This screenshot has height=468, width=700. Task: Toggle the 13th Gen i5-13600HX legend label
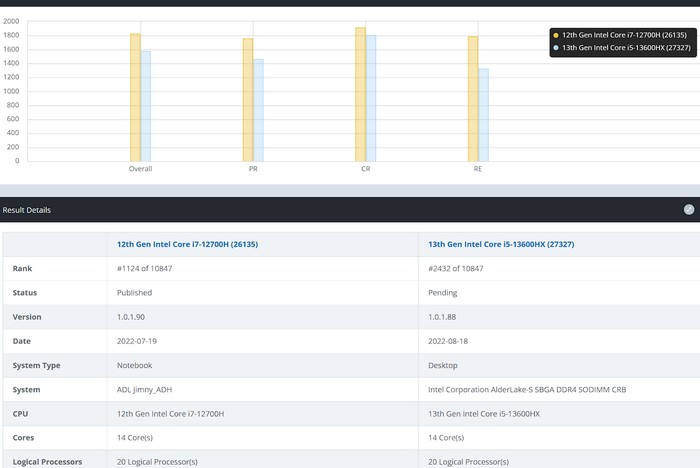point(626,47)
